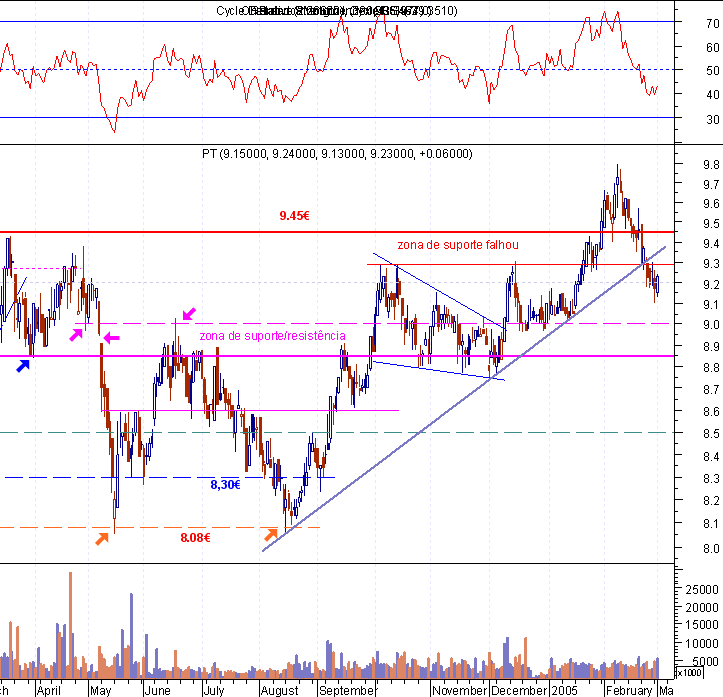Click the June label on the time axis

pyautogui.click(x=157, y=690)
